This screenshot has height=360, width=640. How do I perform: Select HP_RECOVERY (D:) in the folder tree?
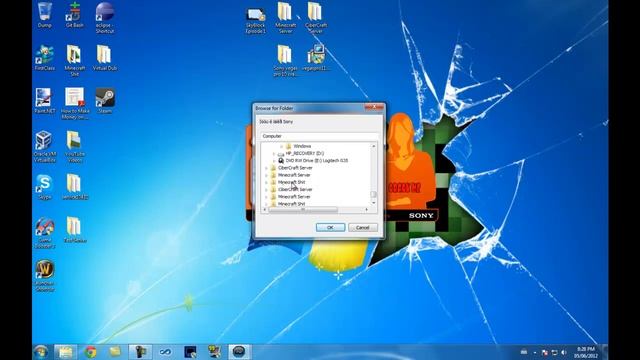(x=304, y=153)
